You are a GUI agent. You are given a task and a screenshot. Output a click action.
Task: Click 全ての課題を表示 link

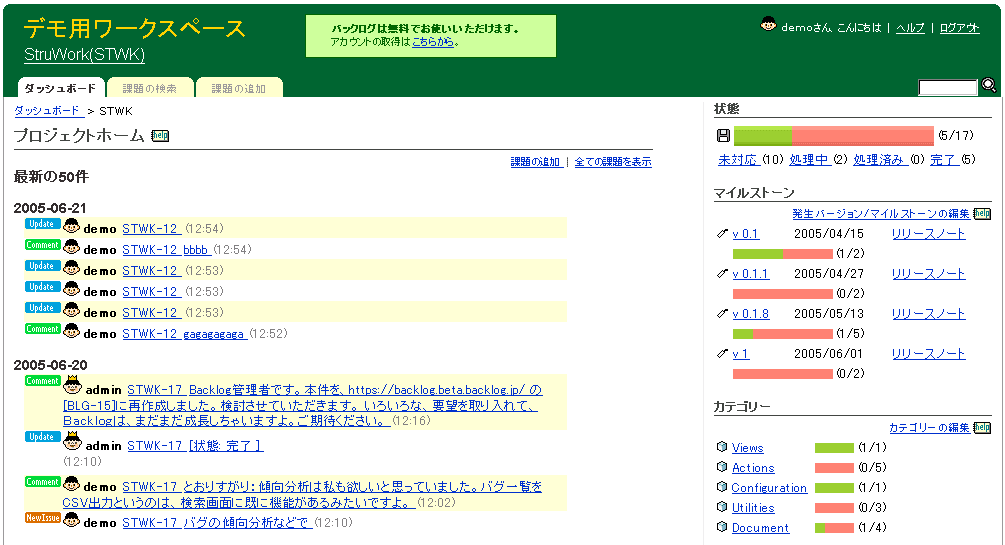613,162
